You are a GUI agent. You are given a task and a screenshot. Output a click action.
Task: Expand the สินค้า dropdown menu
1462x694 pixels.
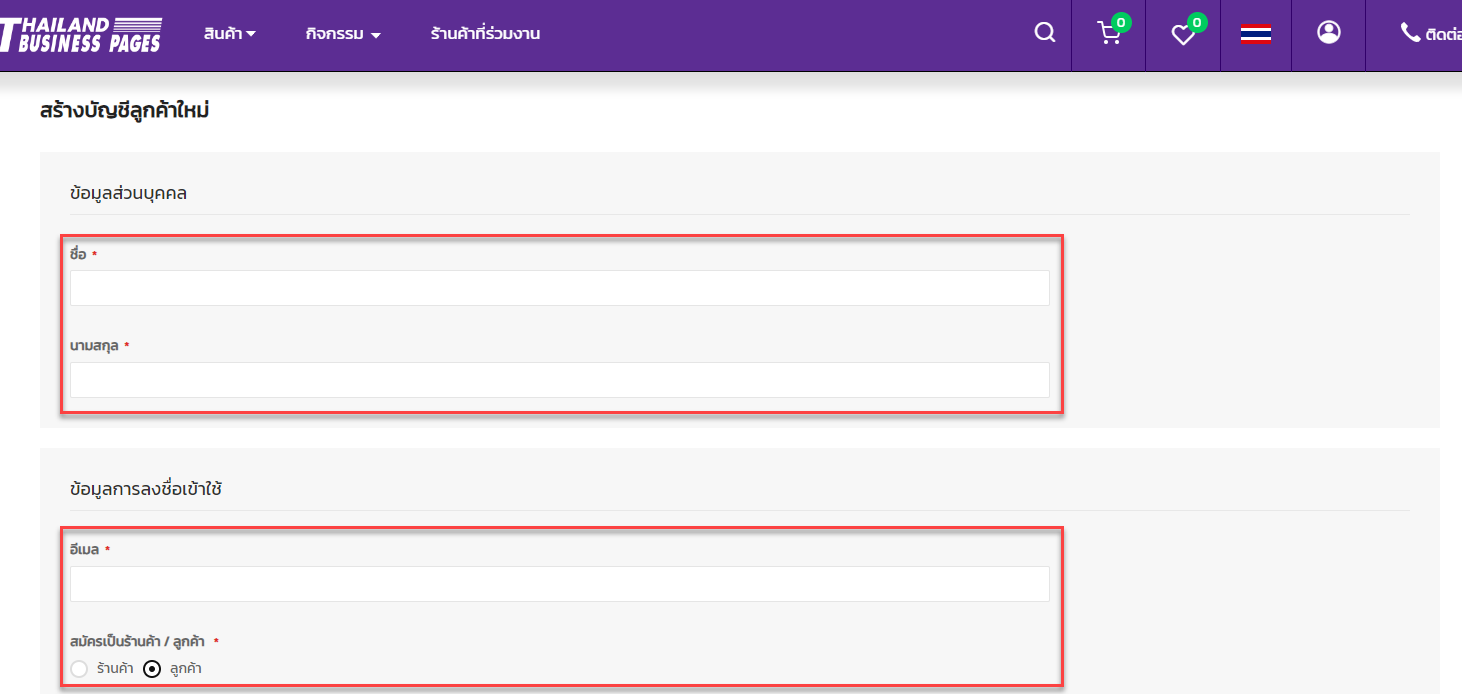229,34
